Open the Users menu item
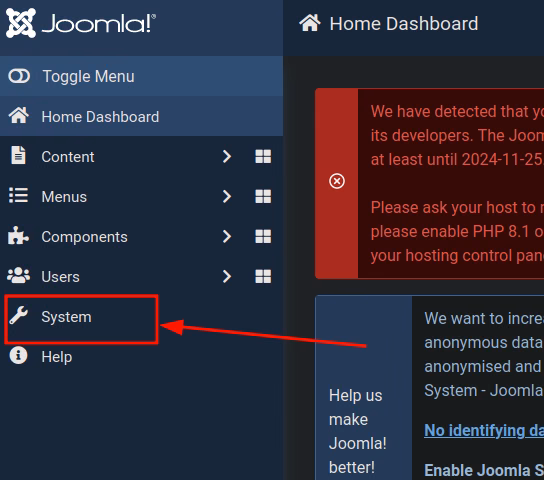The width and height of the screenshot is (544, 480). coord(60,277)
